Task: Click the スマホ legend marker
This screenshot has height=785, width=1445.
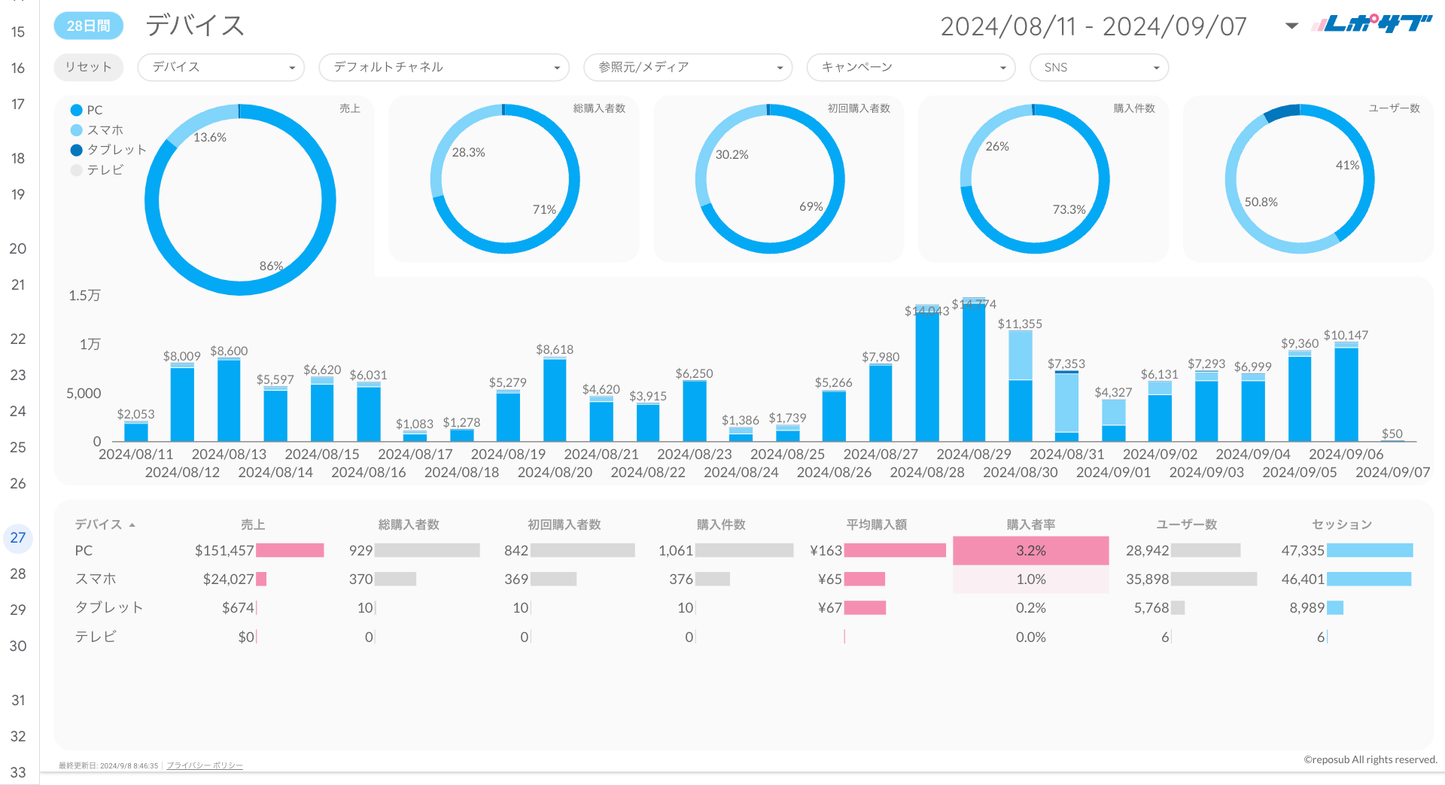Action: tap(76, 130)
